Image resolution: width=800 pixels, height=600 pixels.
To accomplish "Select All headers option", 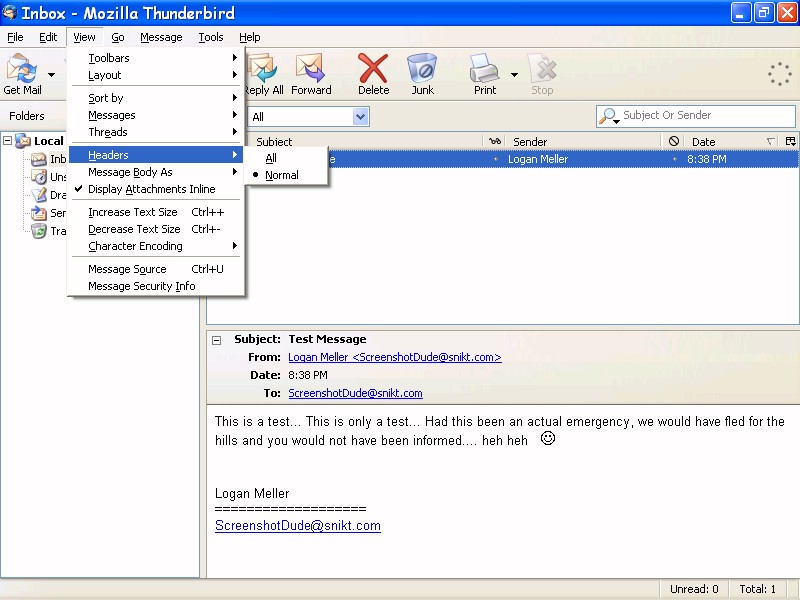I will pos(286,158).
